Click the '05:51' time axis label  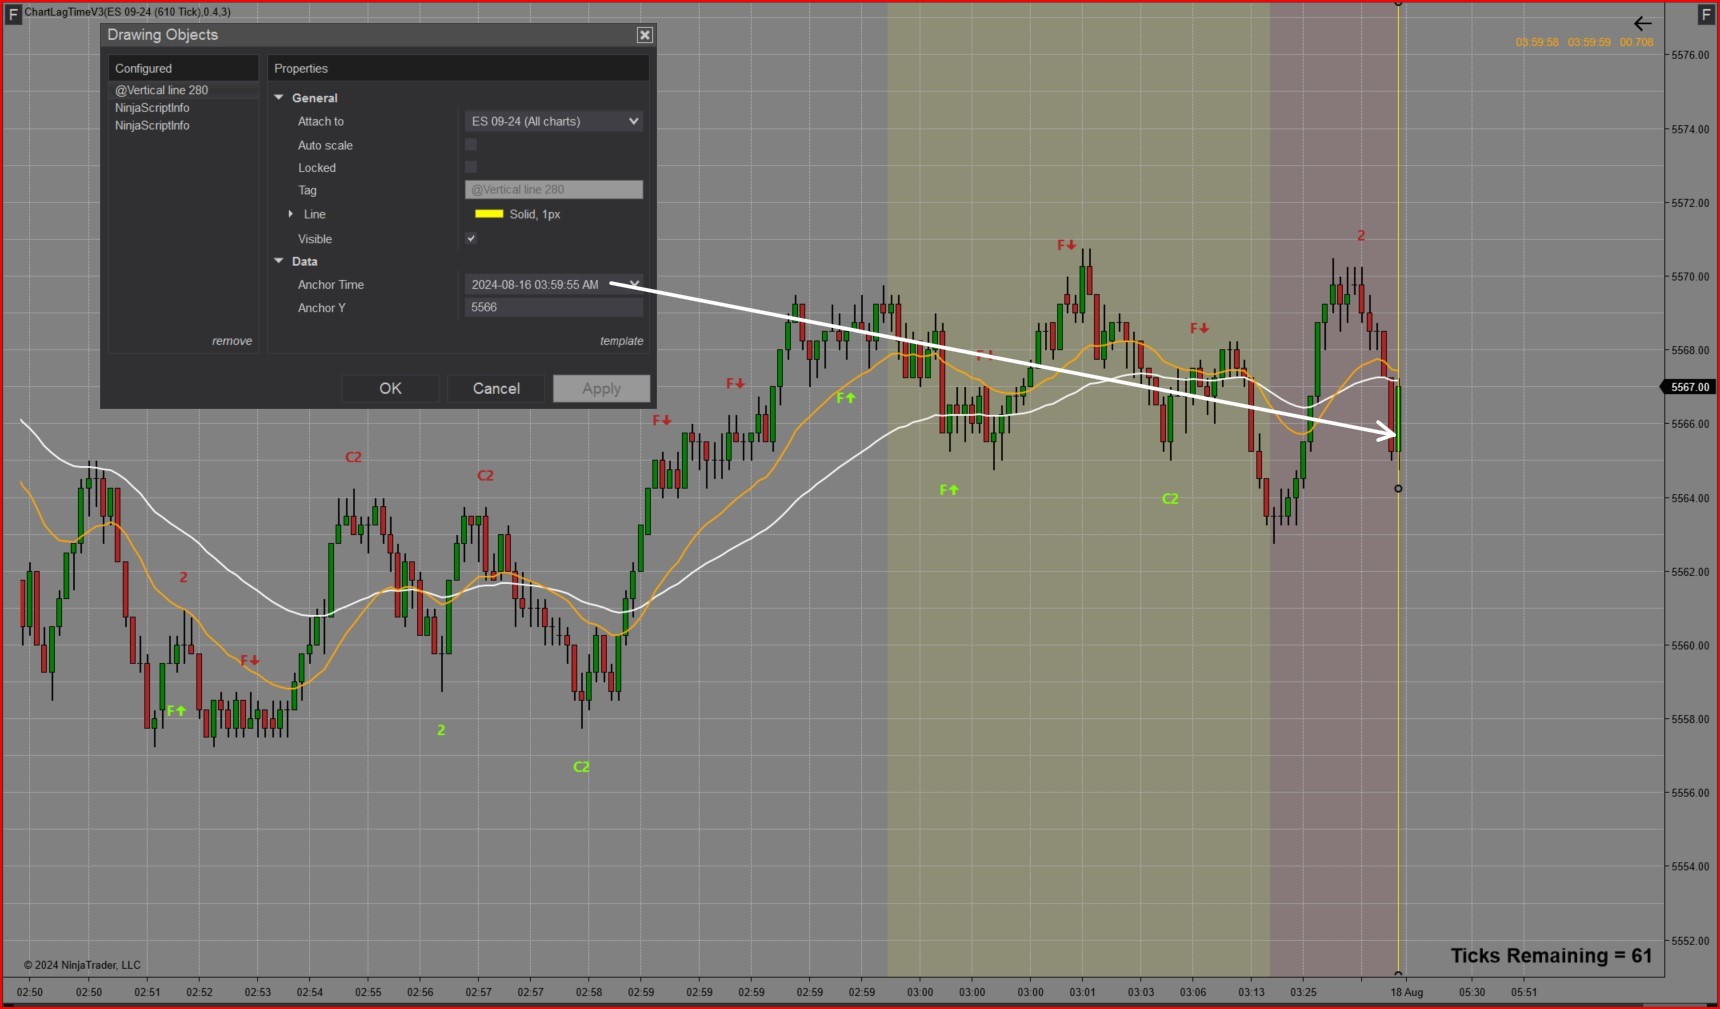click(1523, 992)
